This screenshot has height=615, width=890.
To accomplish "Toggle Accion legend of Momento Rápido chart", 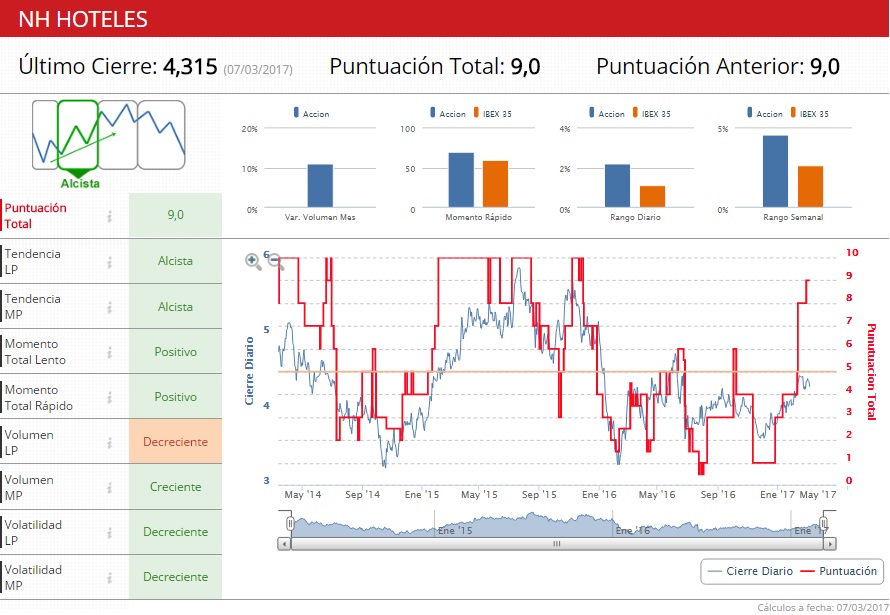I will click(x=448, y=113).
